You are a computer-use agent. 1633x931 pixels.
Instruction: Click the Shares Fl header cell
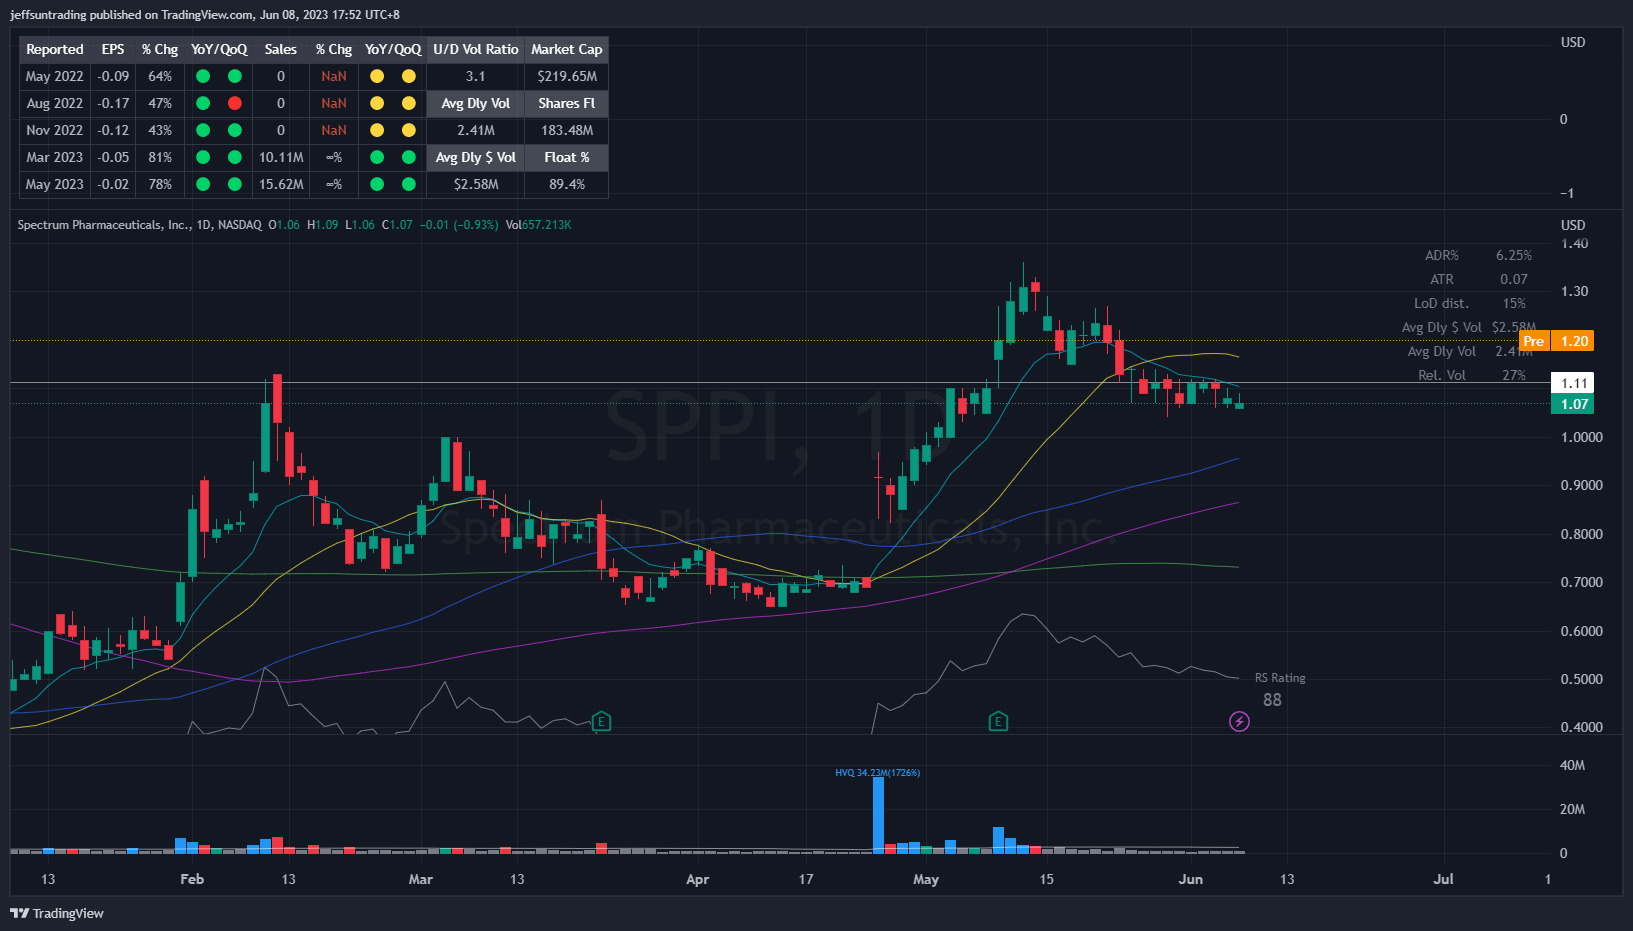[567, 103]
